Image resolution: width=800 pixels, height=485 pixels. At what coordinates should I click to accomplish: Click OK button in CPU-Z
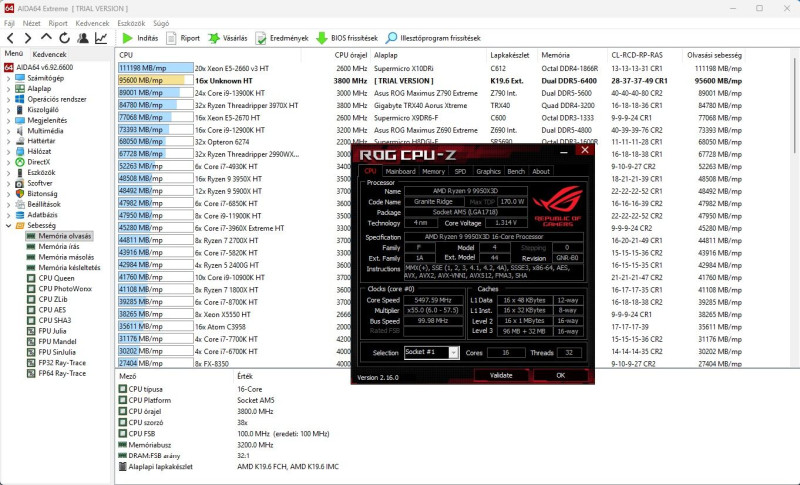tap(560, 375)
